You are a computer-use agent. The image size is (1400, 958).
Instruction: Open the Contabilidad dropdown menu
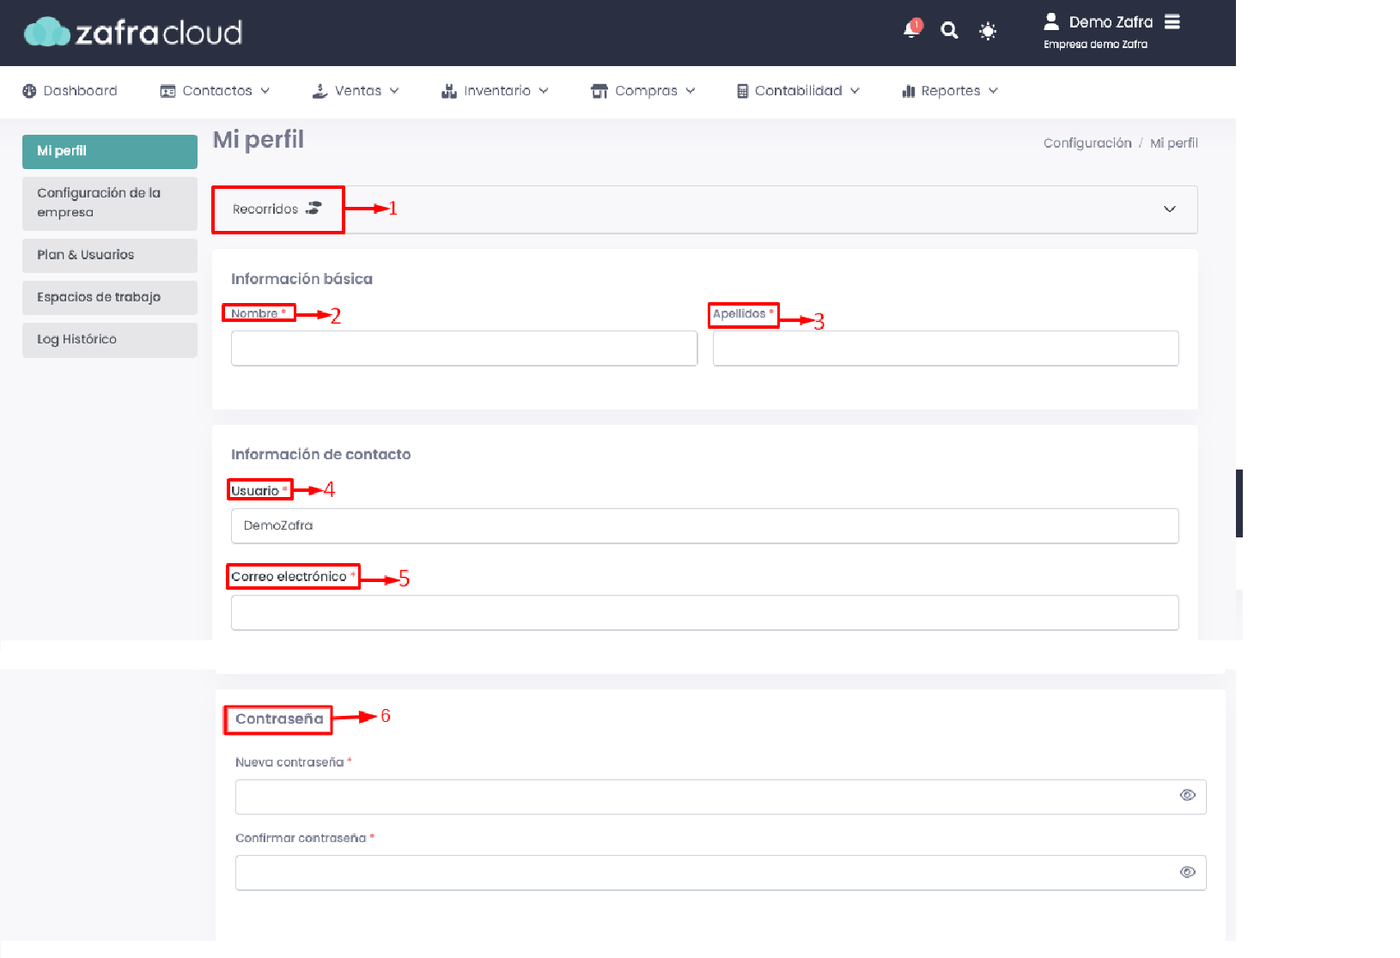point(798,91)
